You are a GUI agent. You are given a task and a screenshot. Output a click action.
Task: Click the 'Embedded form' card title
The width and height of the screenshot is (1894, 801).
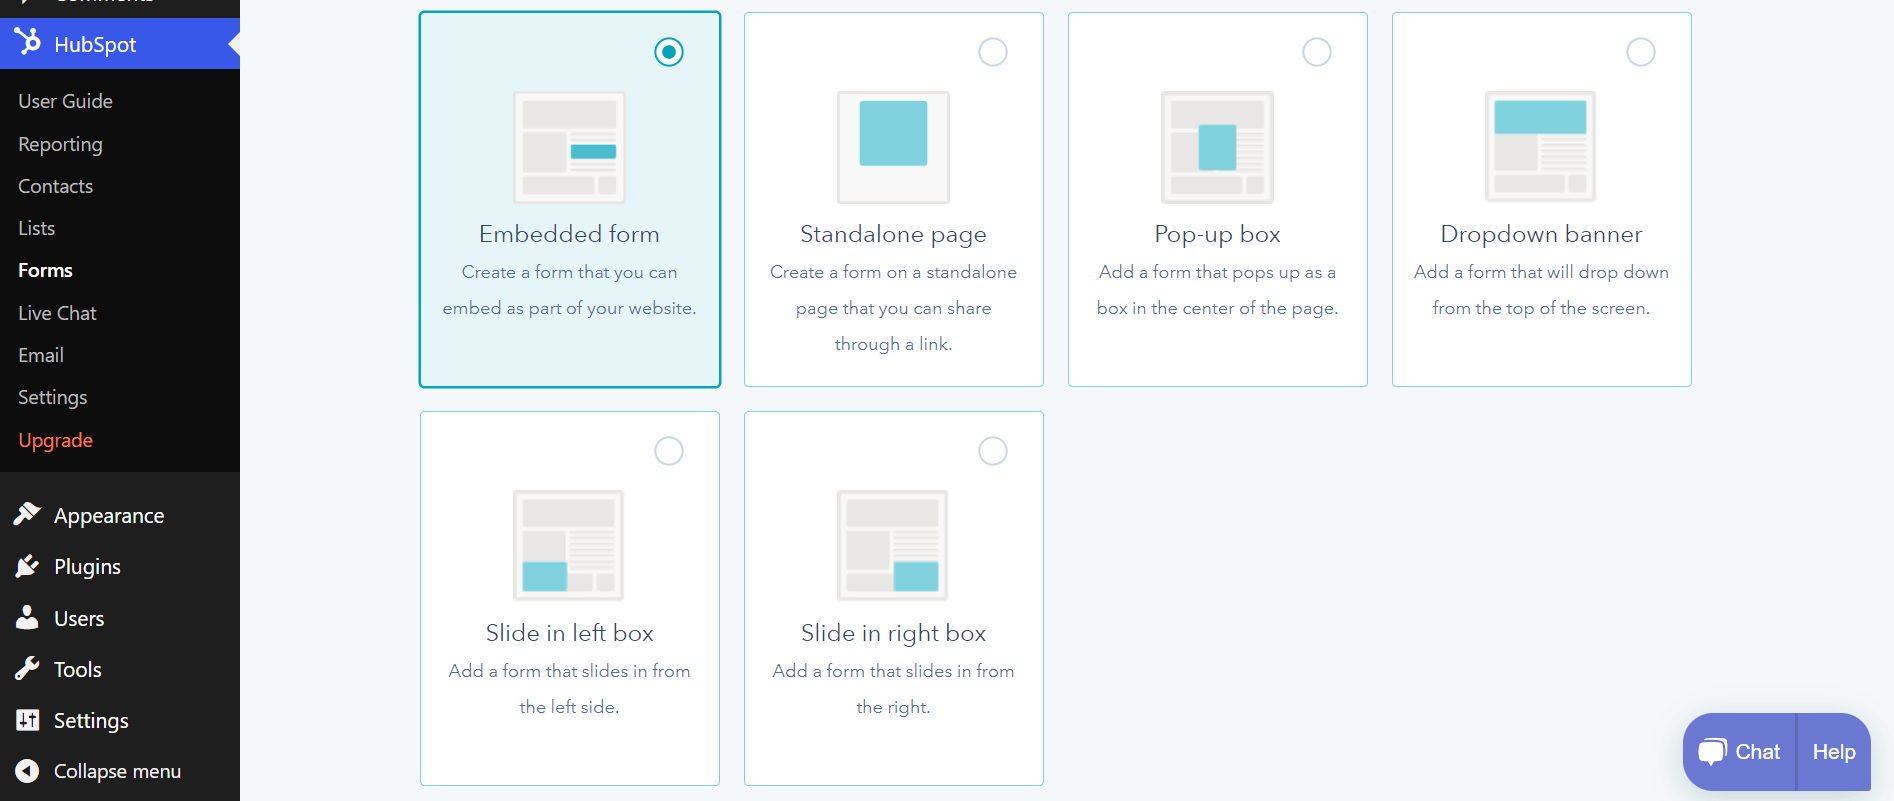point(569,234)
